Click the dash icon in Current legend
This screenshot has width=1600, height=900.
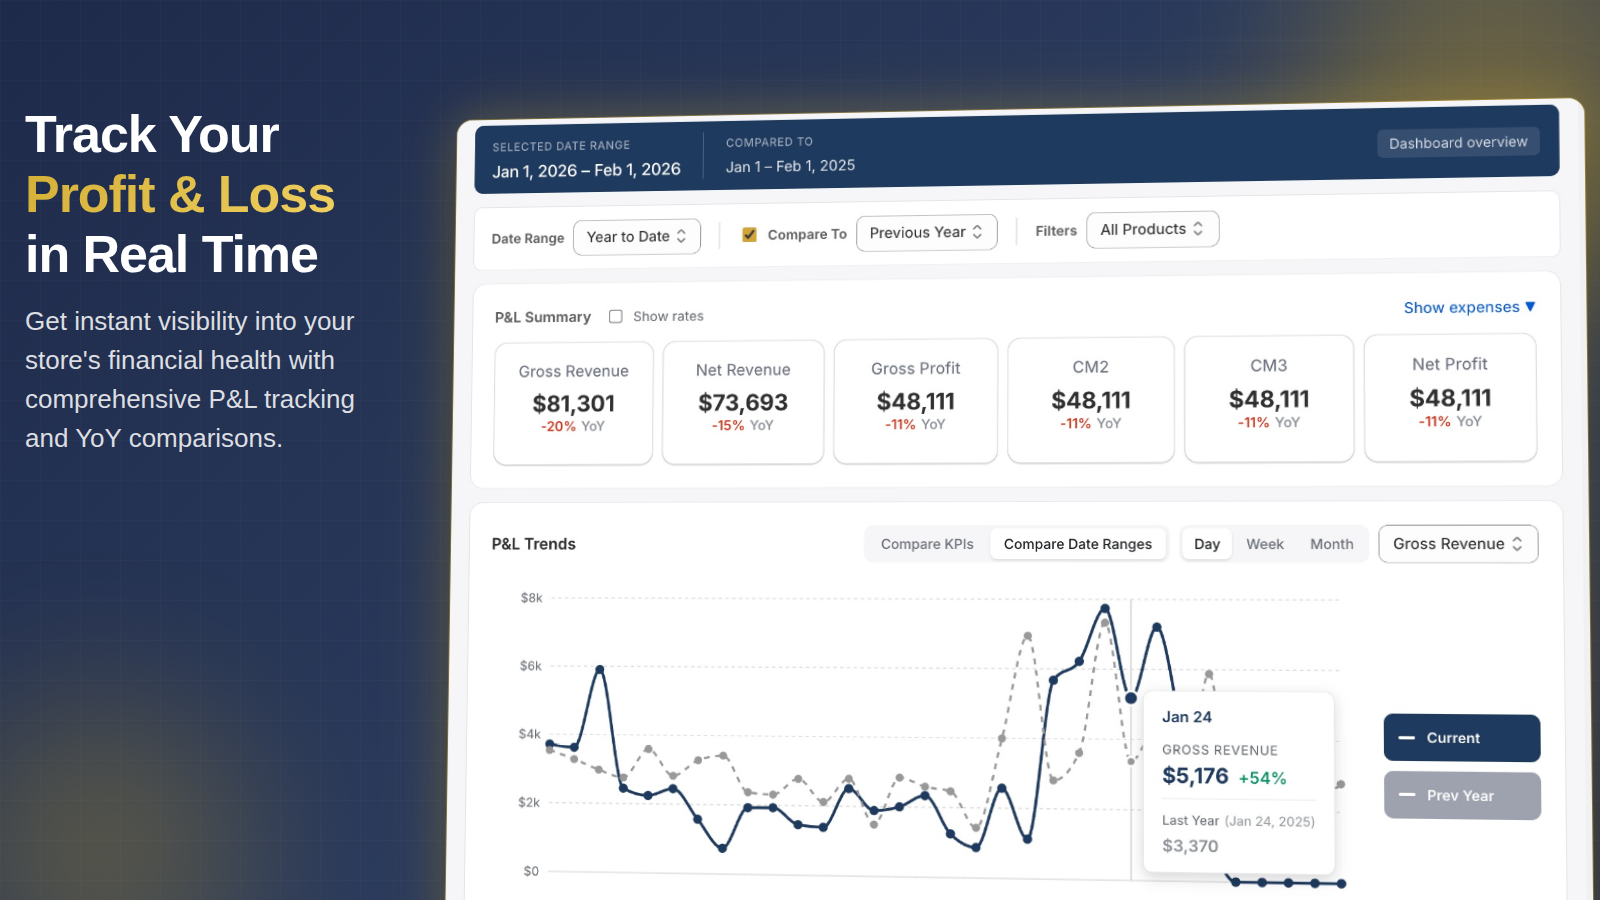point(1407,738)
